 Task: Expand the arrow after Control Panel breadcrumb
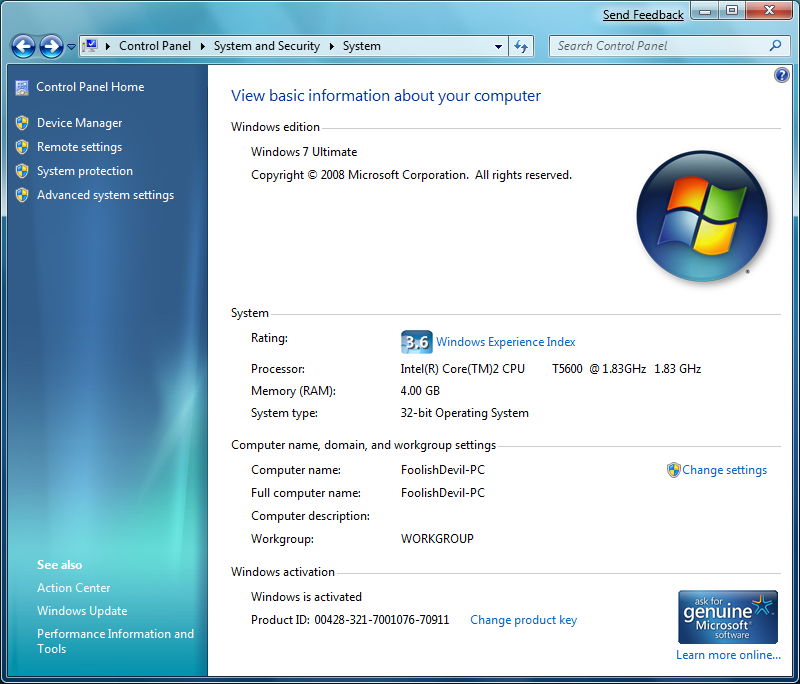tap(203, 46)
